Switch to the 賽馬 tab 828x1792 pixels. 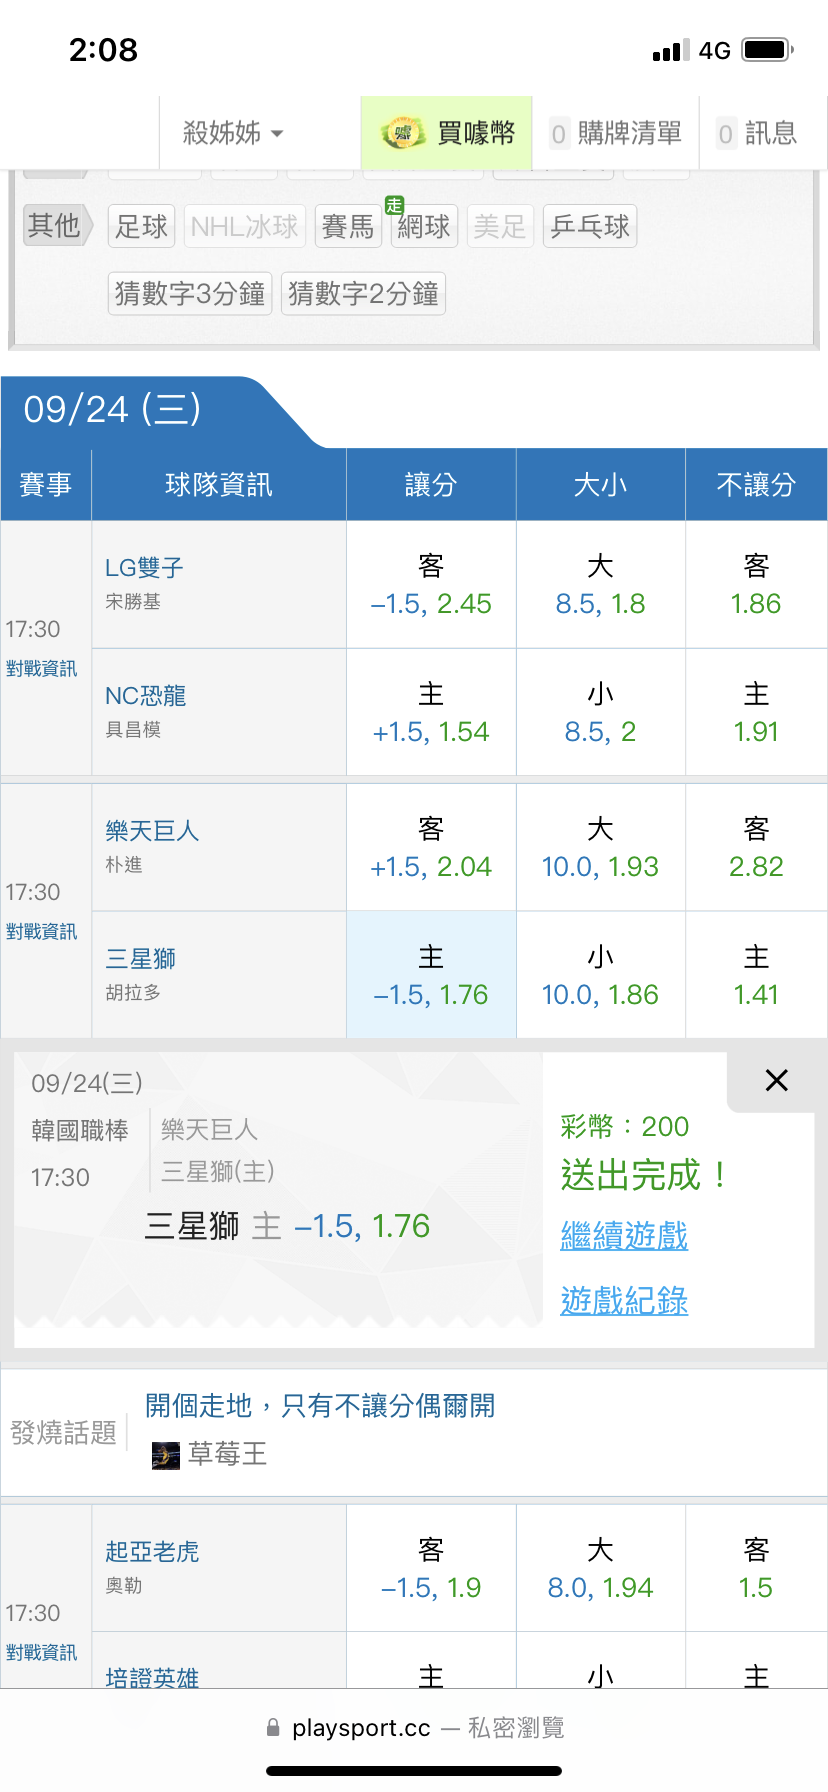pos(348,227)
